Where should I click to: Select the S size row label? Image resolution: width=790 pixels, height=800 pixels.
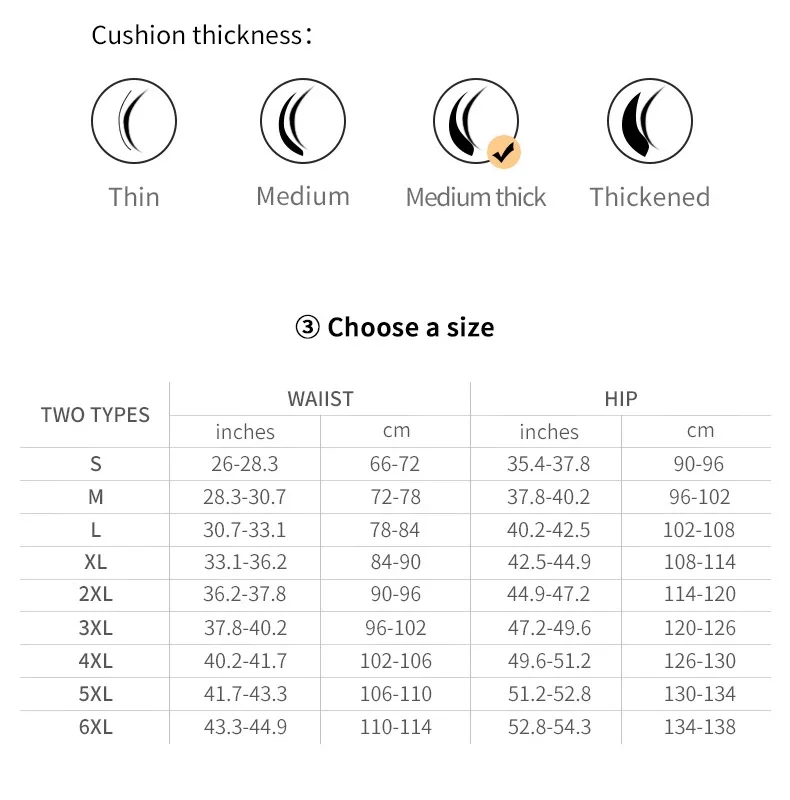[x=96, y=464]
